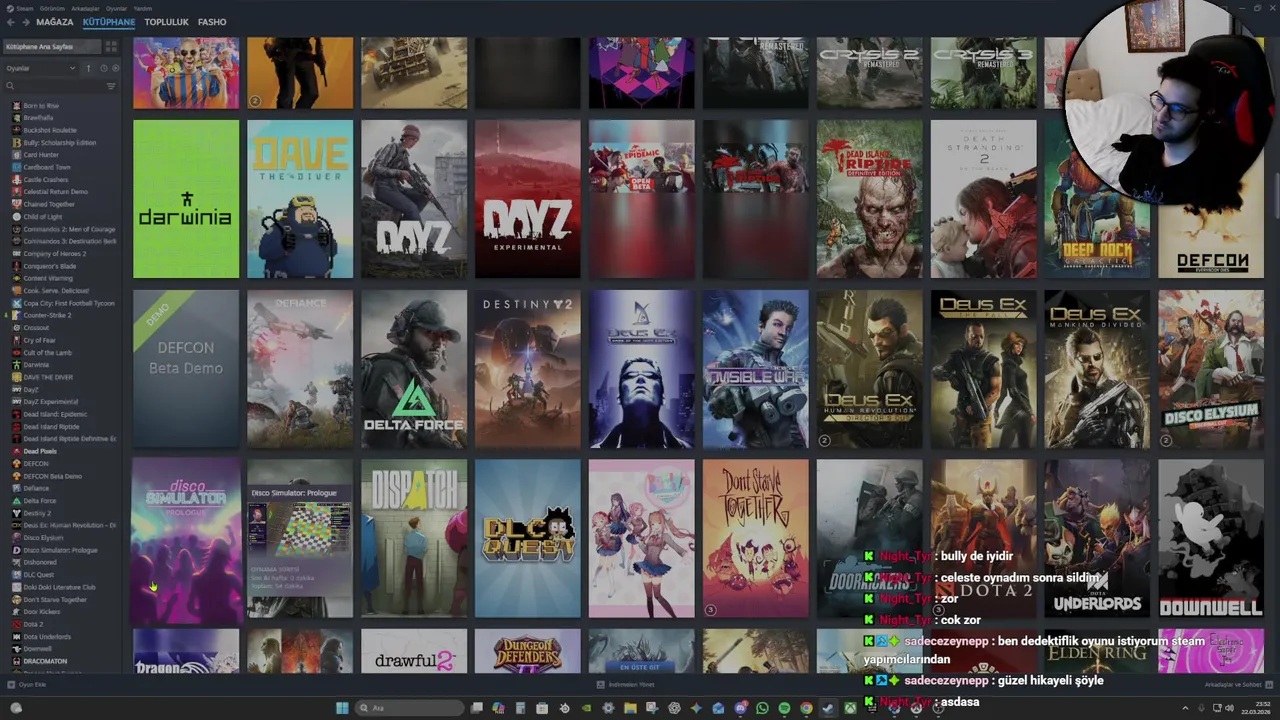Open the DEFCON Beta Demo tile
Viewport: 1280px width, 720px height.
186,369
